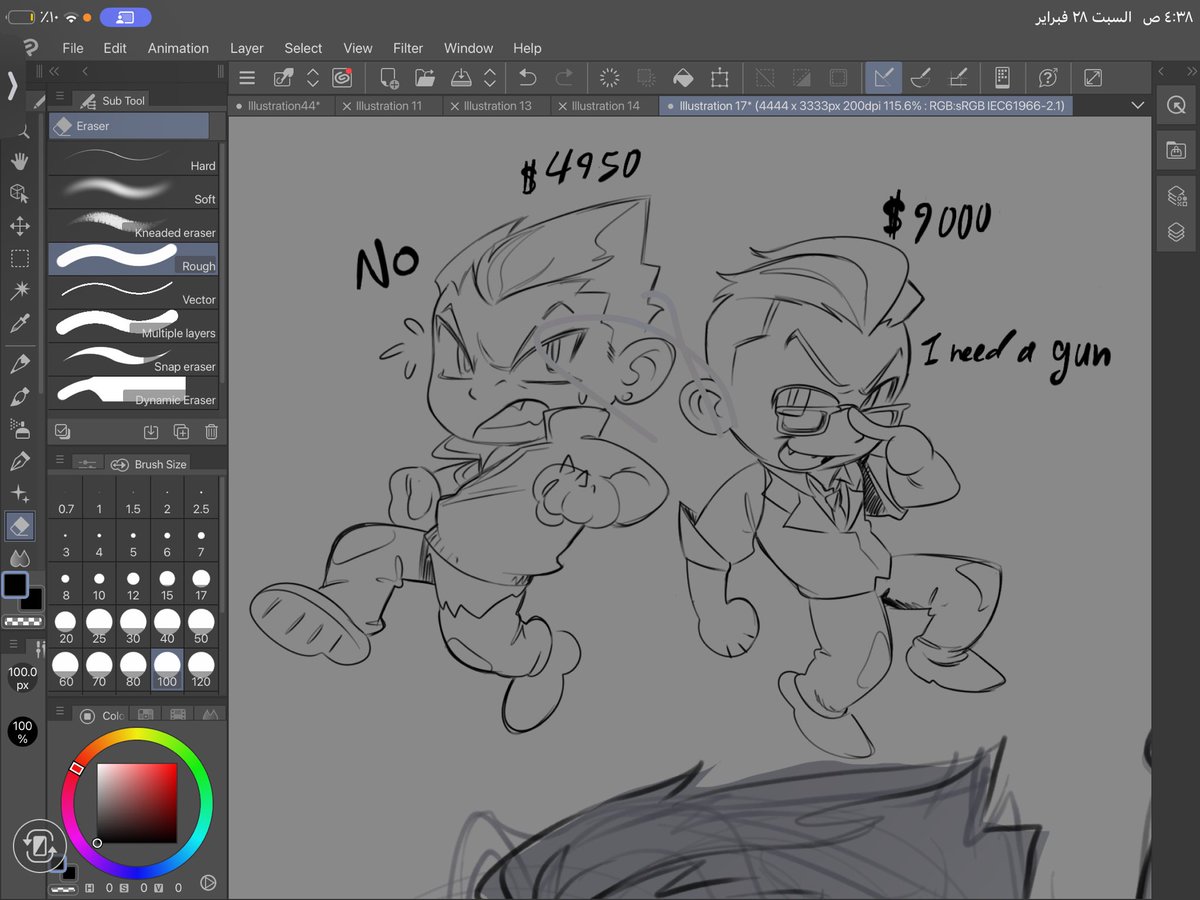Open the Material palette icon
1200x900 pixels.
(x=1176, y=150)
